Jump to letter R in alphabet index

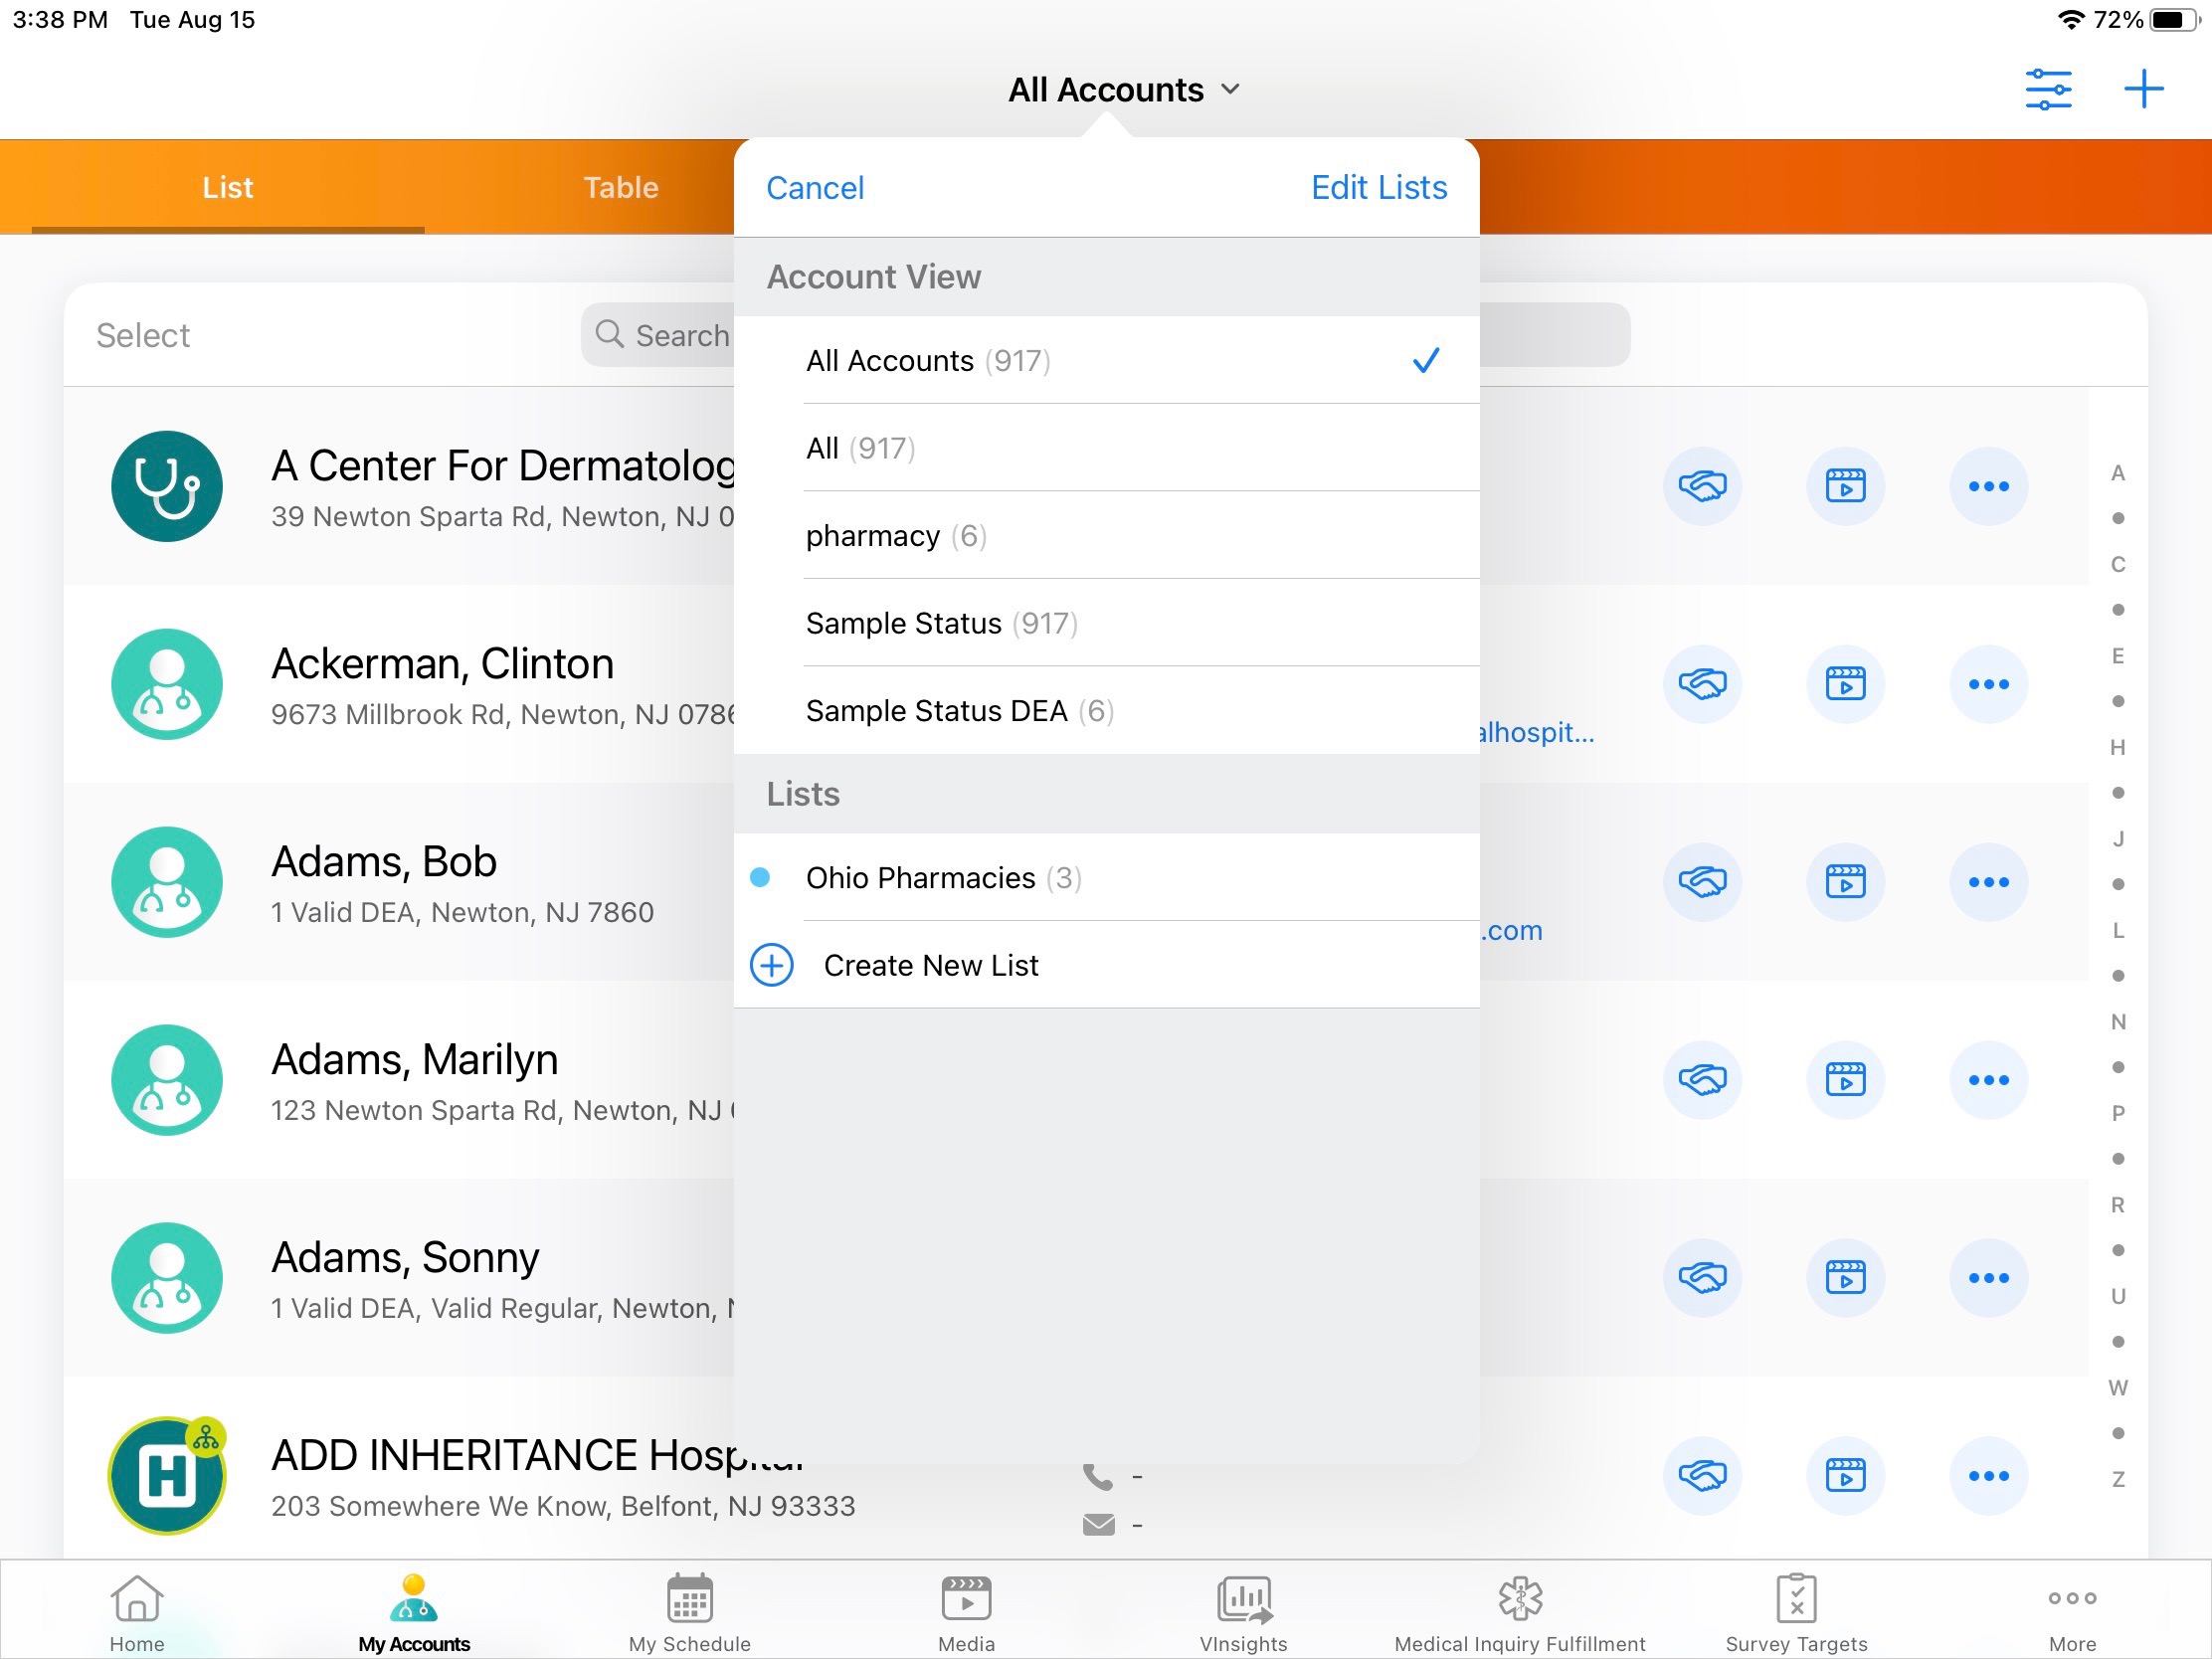[2117, 1204]
